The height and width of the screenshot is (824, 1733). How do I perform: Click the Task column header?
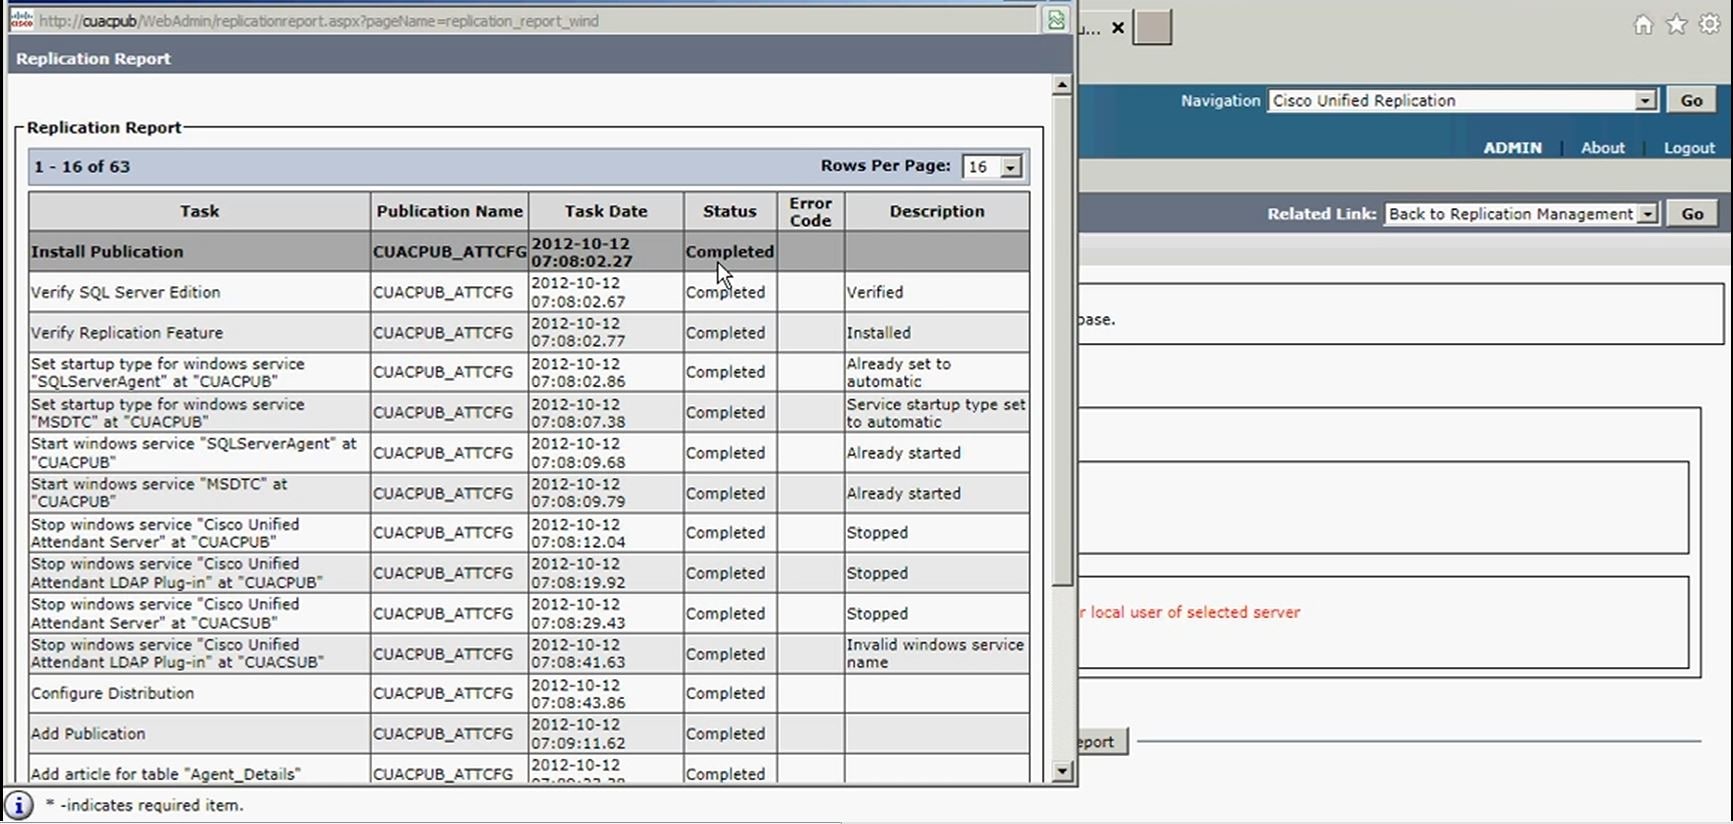click(200, 212)
